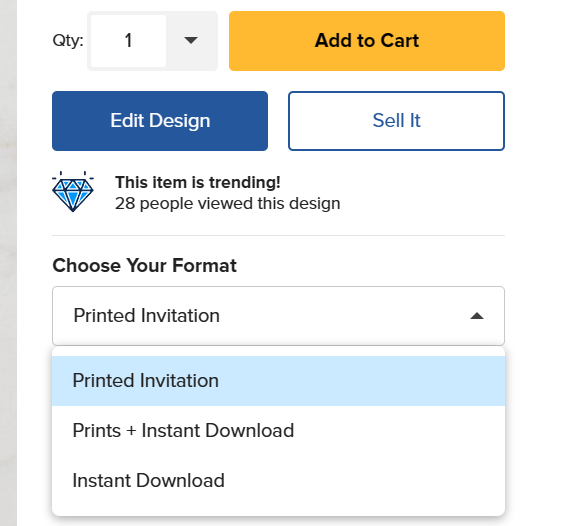Click the blue diamond trending icon
Screen dimensions: 569x526
point(73,192)
